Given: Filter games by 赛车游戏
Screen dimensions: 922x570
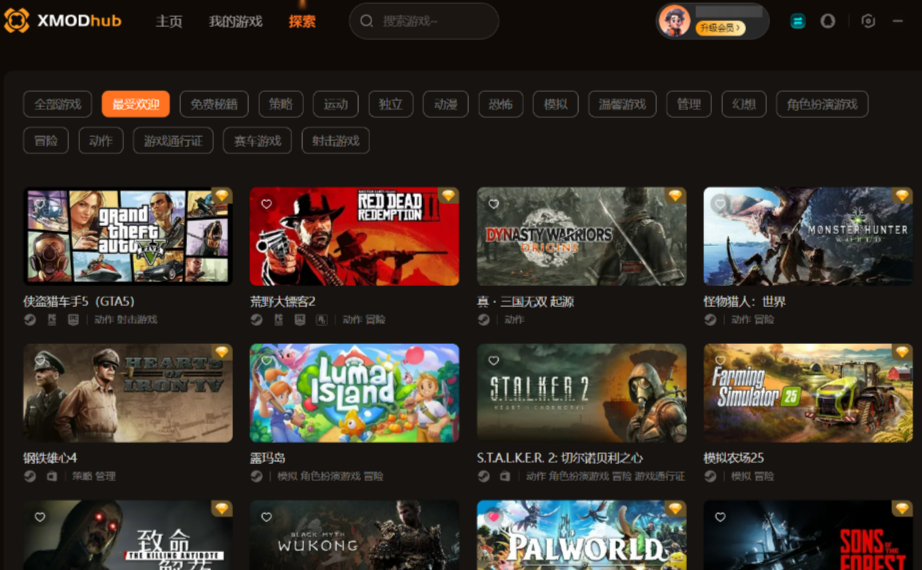Looking at the screenshot, I should 258,141.
